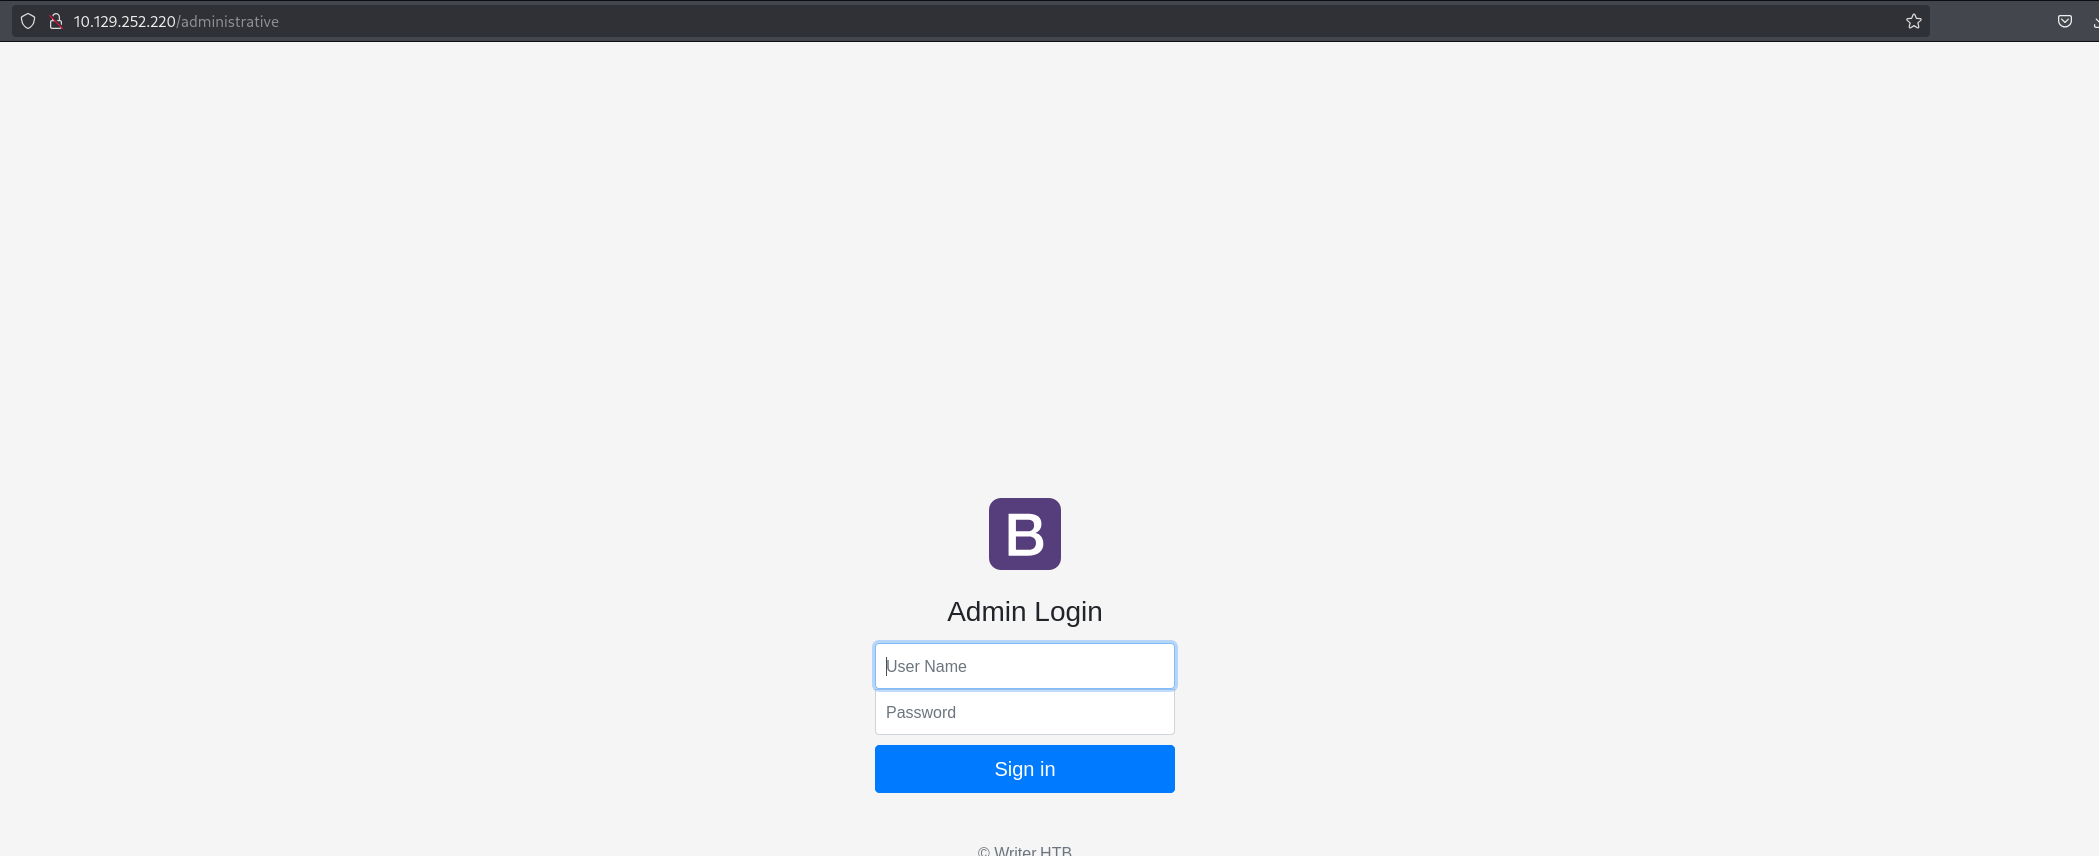Viewport: 2099px width, 856px height.
Task: Save the page to Pocket
Action: tap(2064, 21)
